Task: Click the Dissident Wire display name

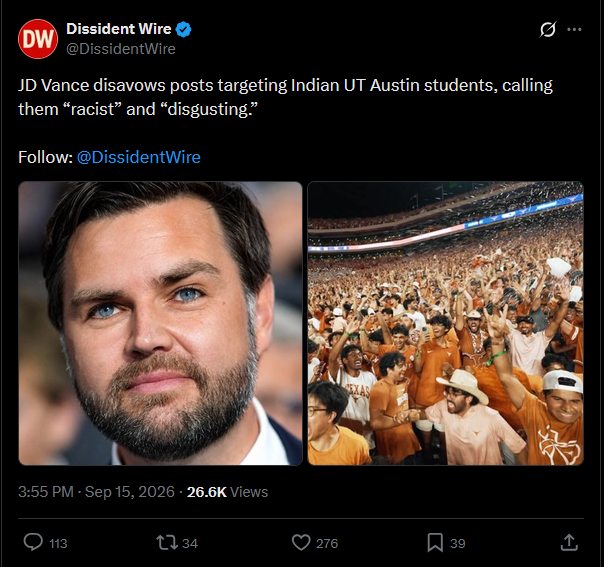Action: point(119,29)
